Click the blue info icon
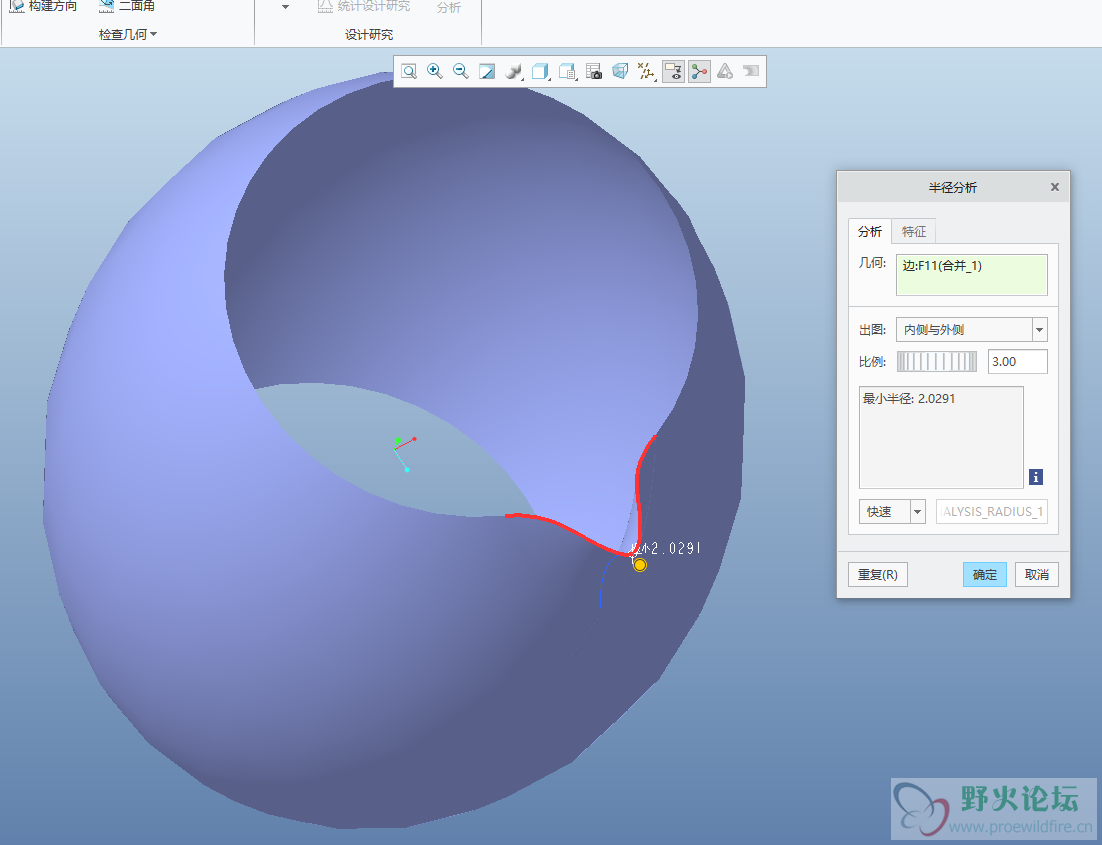The height and width of the screenshot is (845, 1102). (x=1035, y=477)
